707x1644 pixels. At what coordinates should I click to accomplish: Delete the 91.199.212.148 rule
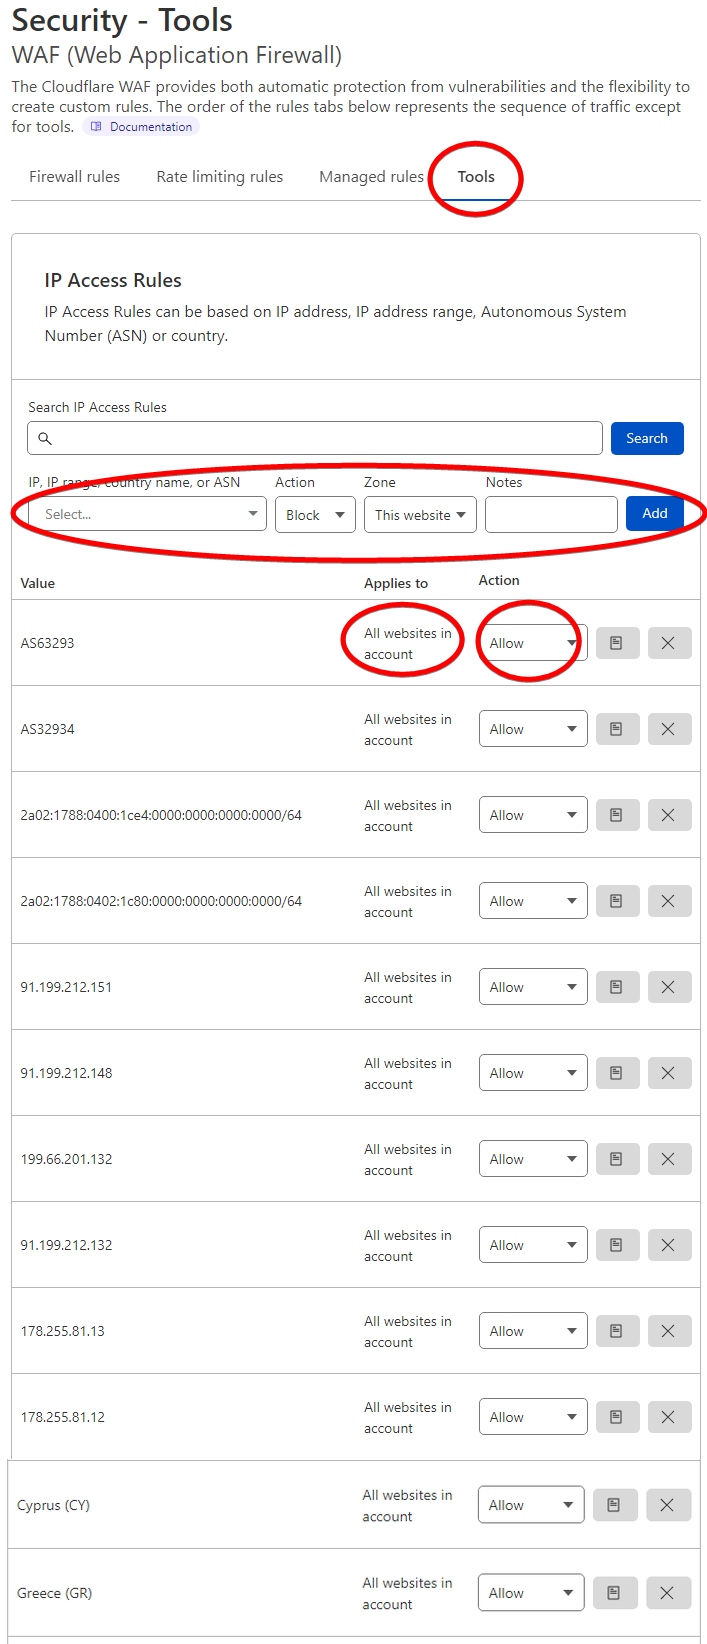click(x=669, y=1073)
